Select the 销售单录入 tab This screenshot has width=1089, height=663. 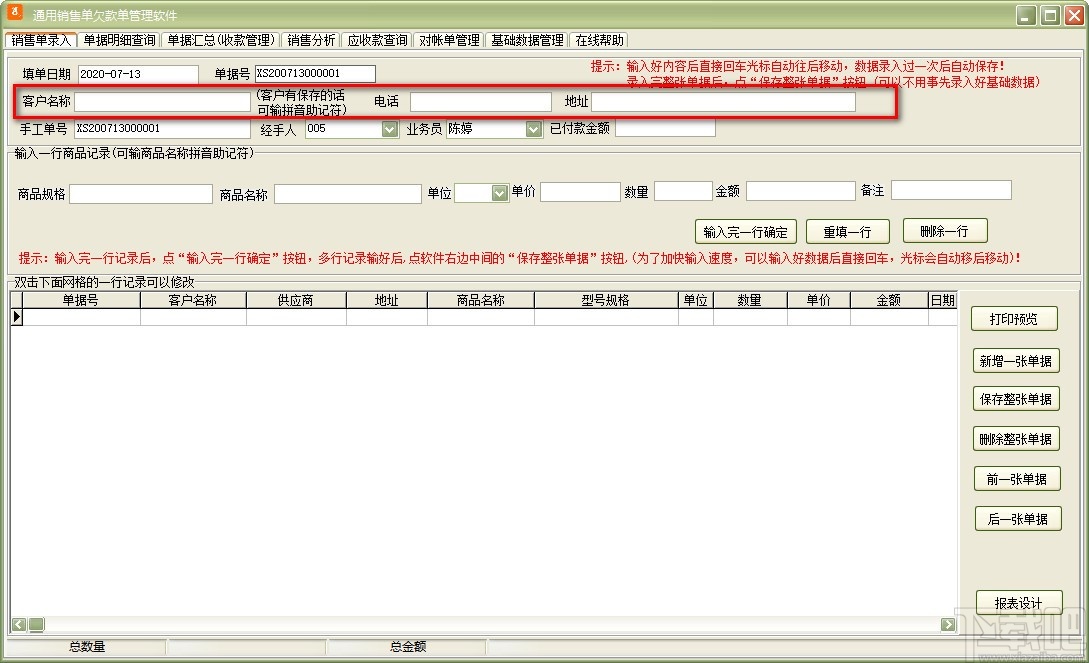click(x=39, y=40)
